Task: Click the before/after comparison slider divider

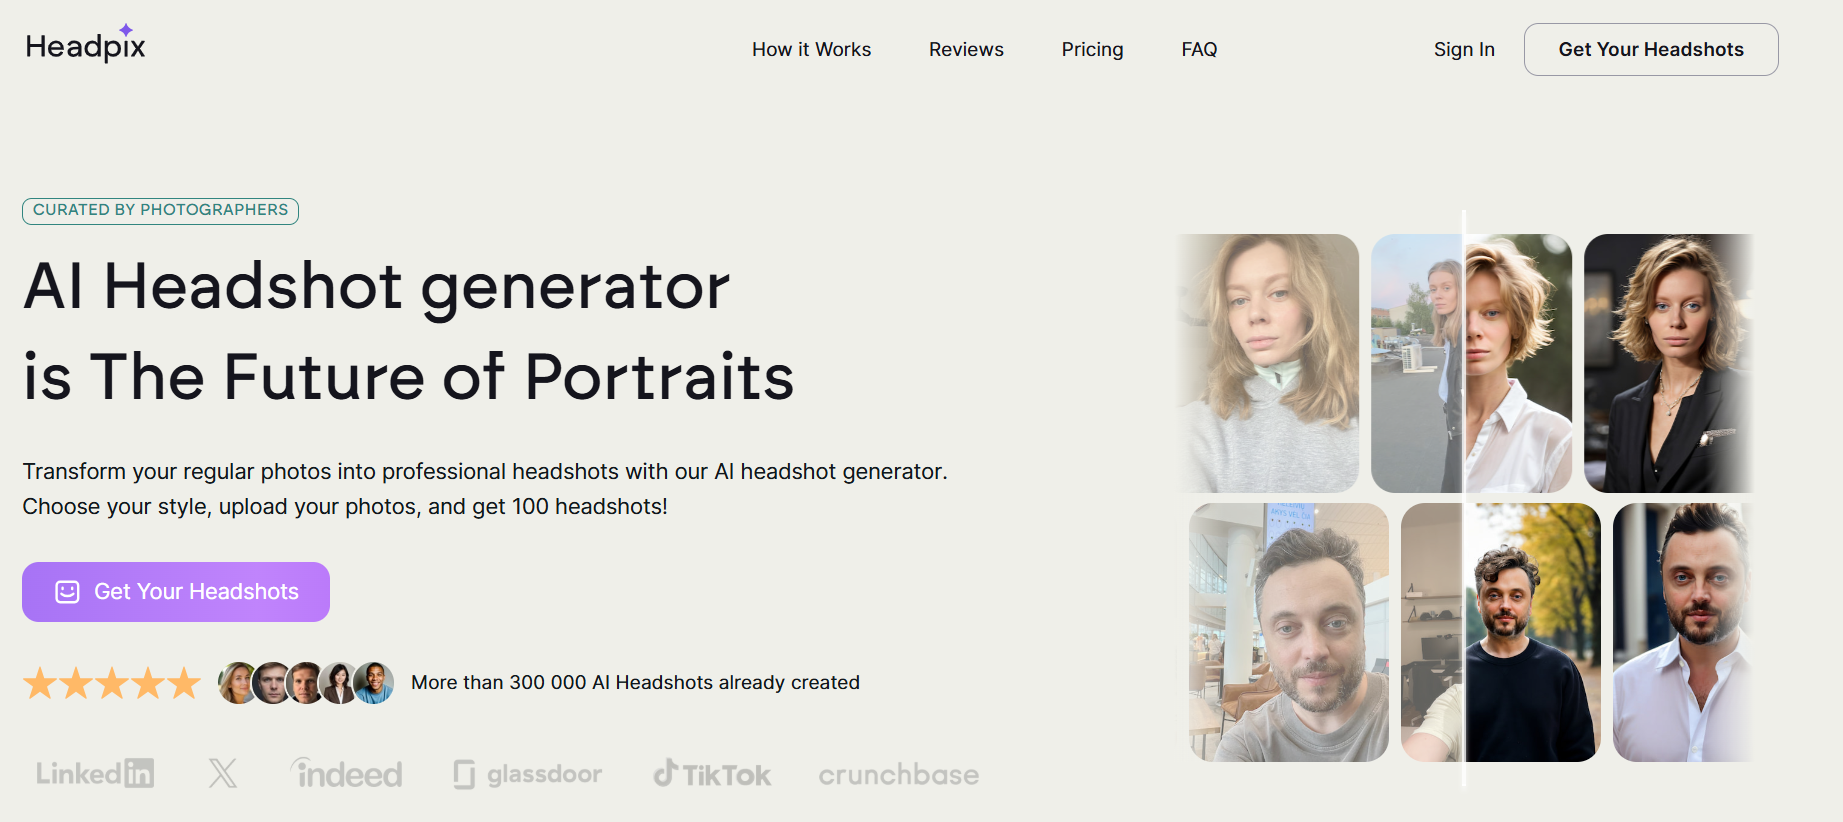Action: tap(1464, 498)
